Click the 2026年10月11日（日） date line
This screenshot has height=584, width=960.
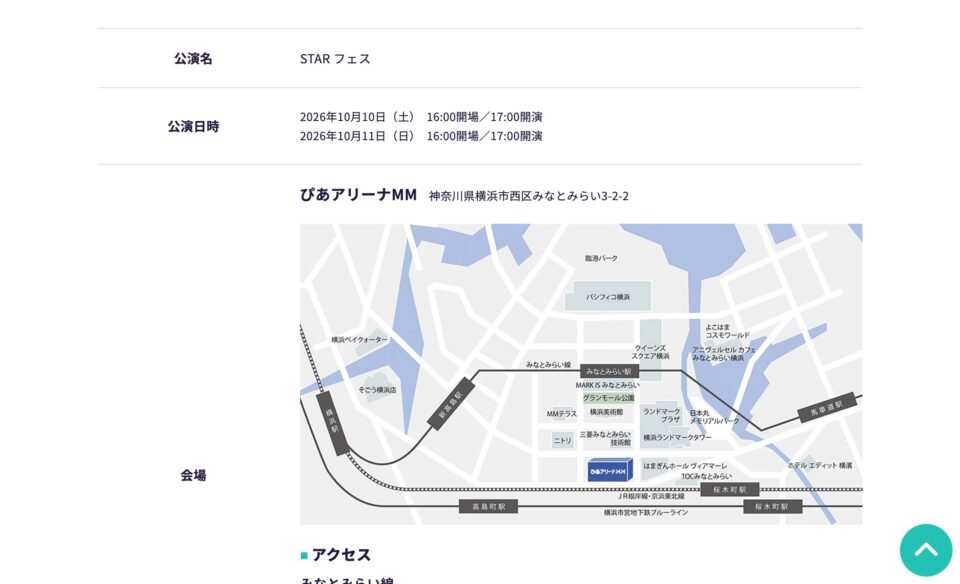pyautogui.click(x=421, y=136)
